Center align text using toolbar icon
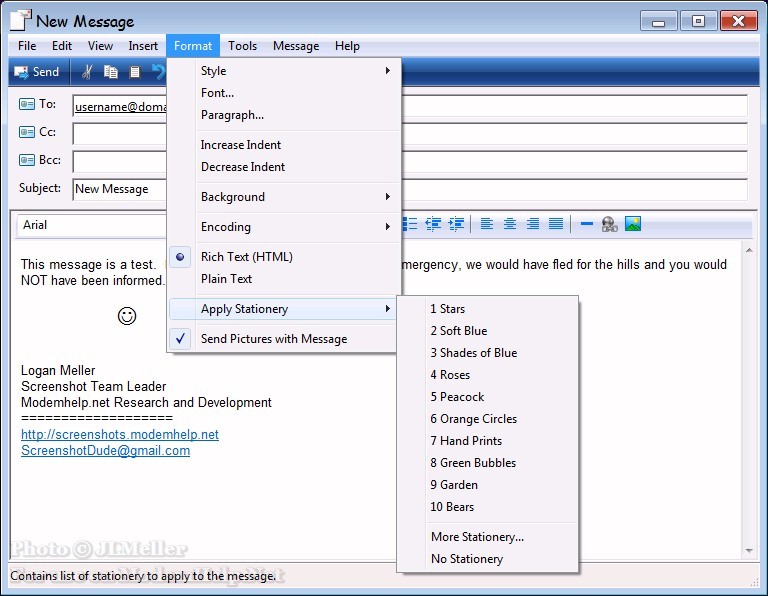Screen dimensions: 768x596 point(509,224)
